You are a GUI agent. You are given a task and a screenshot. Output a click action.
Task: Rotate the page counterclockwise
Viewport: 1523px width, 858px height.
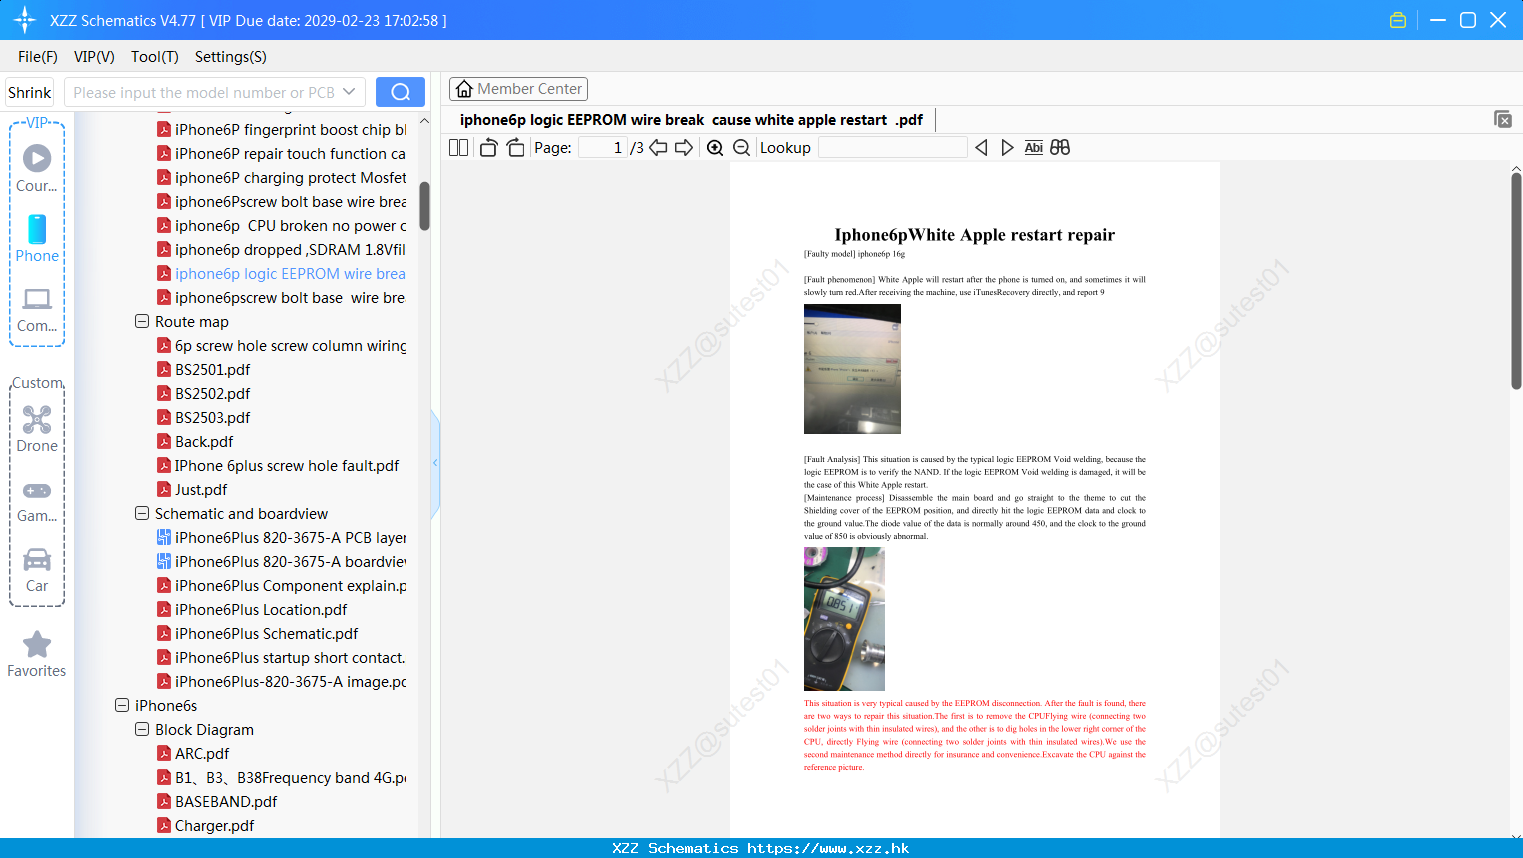(488, 147)
